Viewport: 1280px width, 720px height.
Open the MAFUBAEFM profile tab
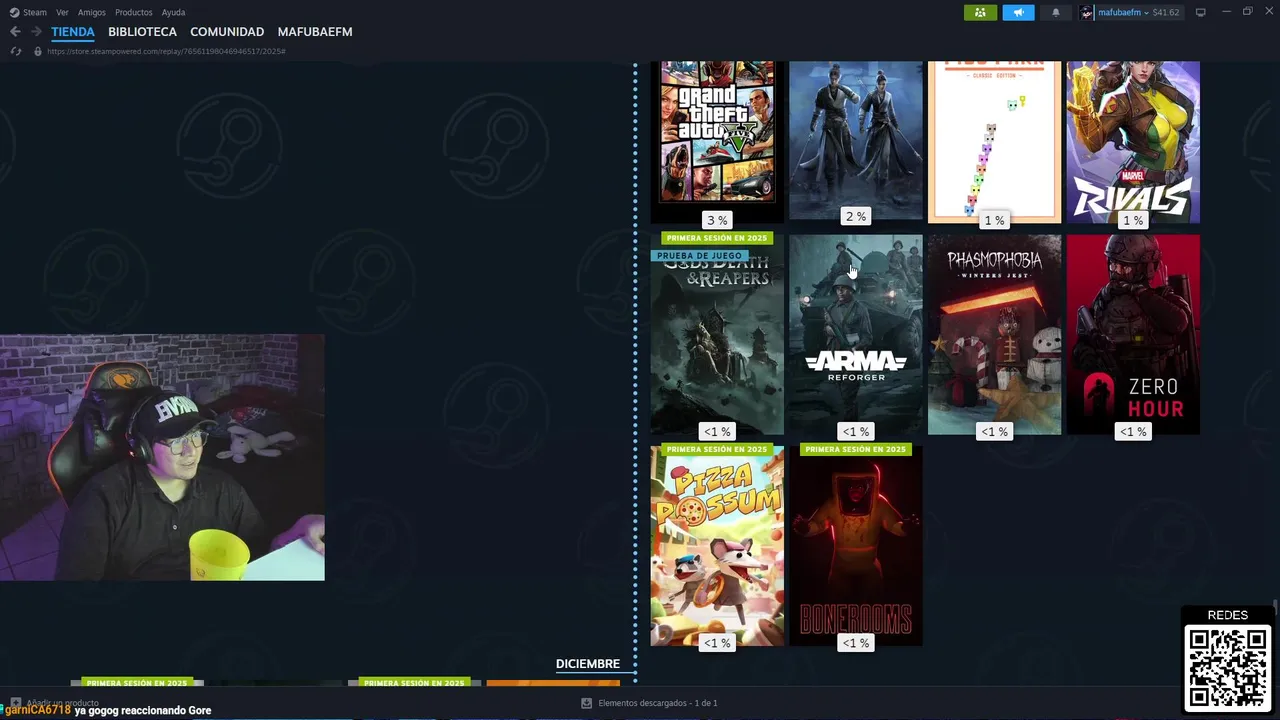pyautogui.click(x=315, y=32)
